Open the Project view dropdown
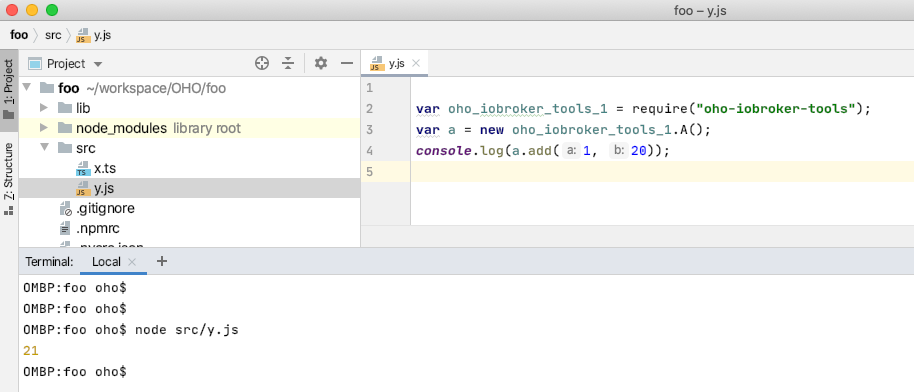 coord(98,64)
